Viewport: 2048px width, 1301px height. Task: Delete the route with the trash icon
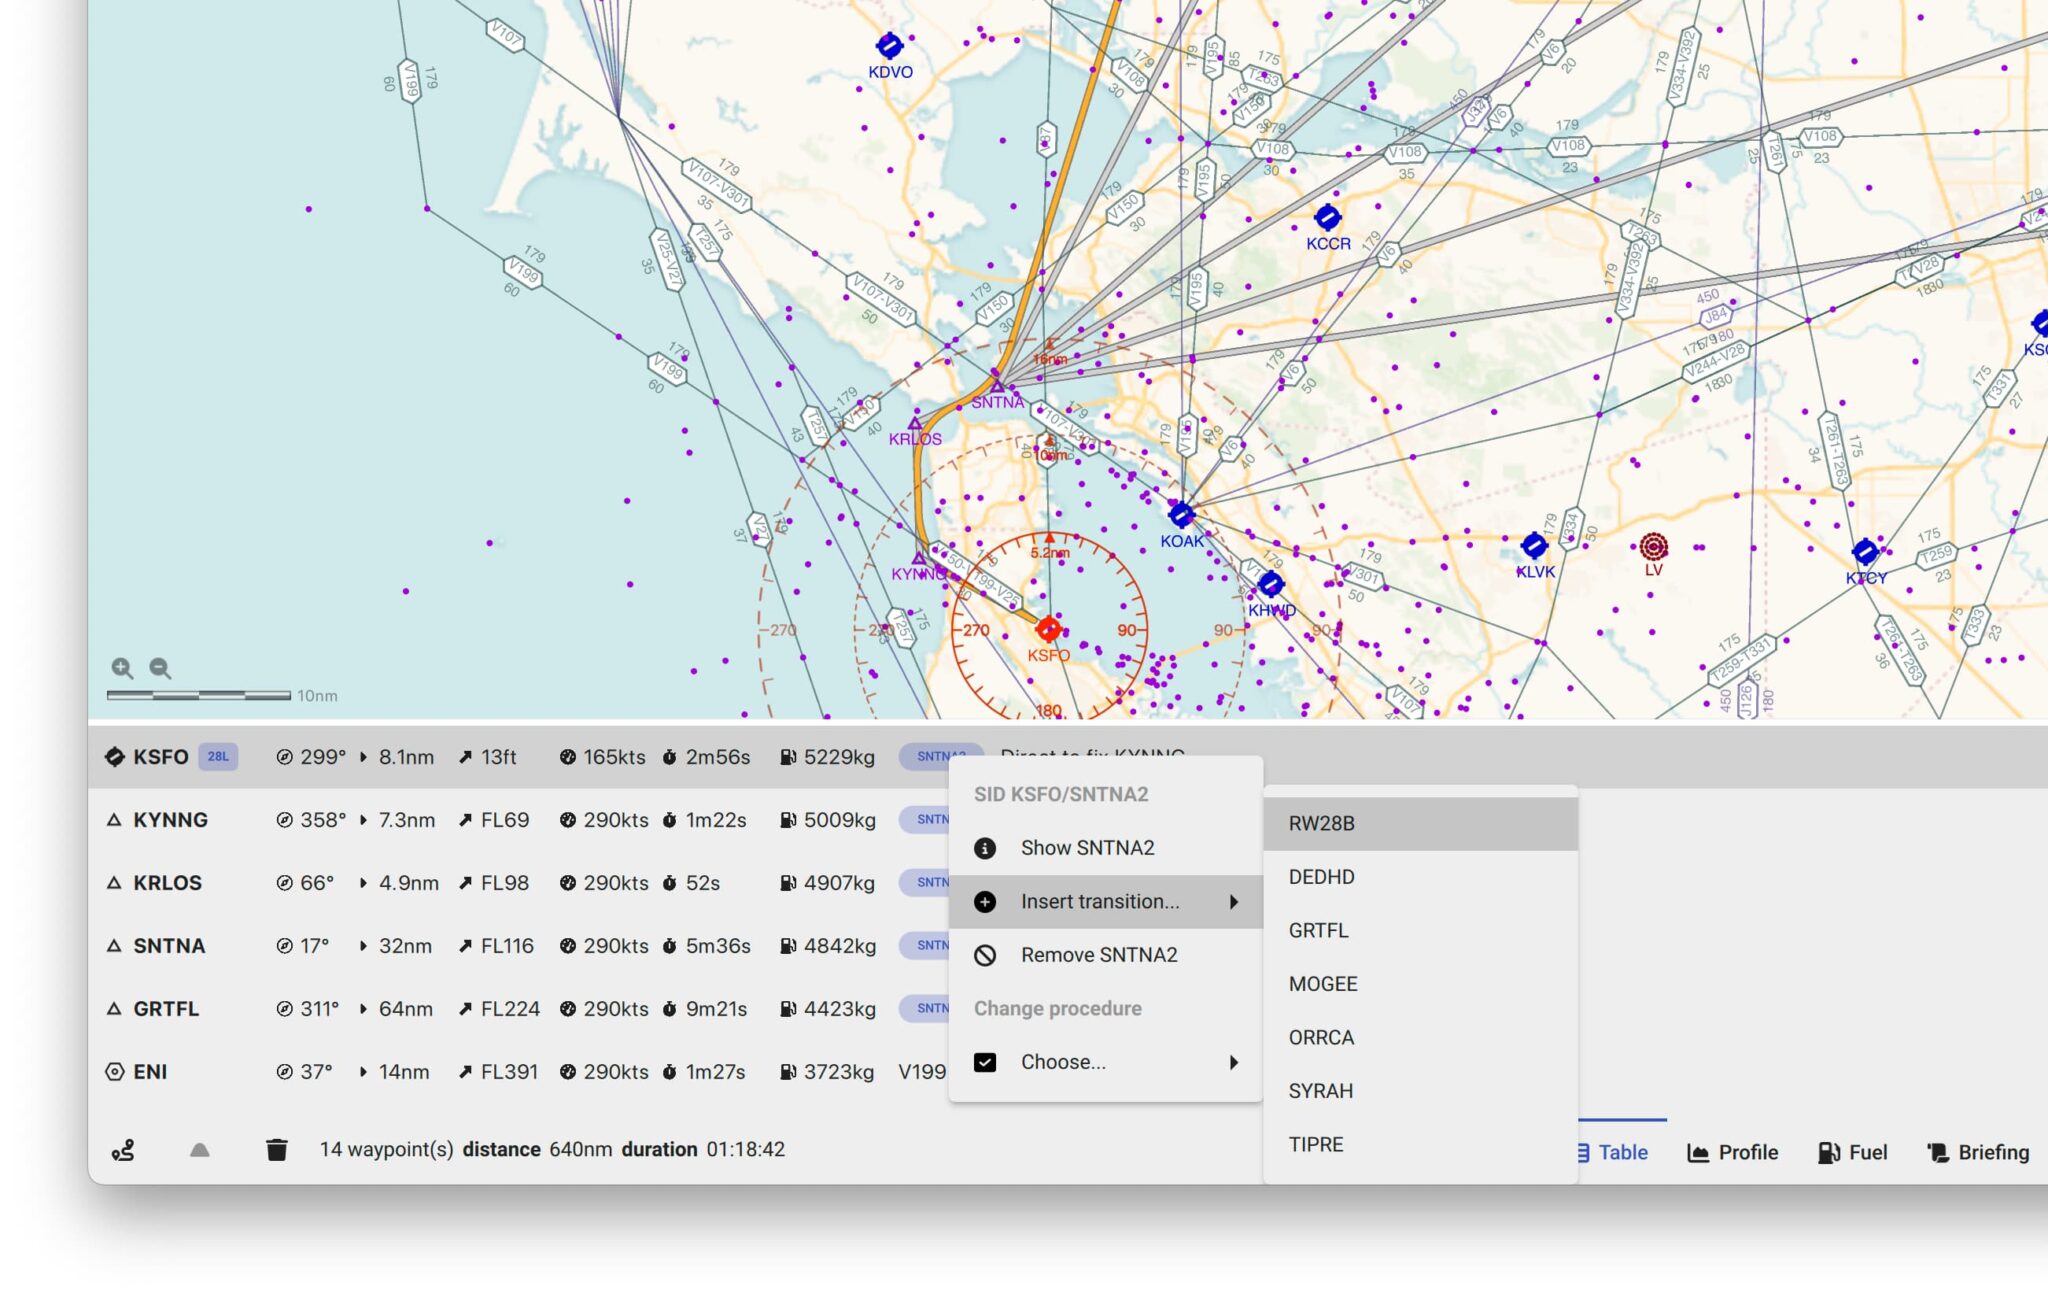[278, 1149]
